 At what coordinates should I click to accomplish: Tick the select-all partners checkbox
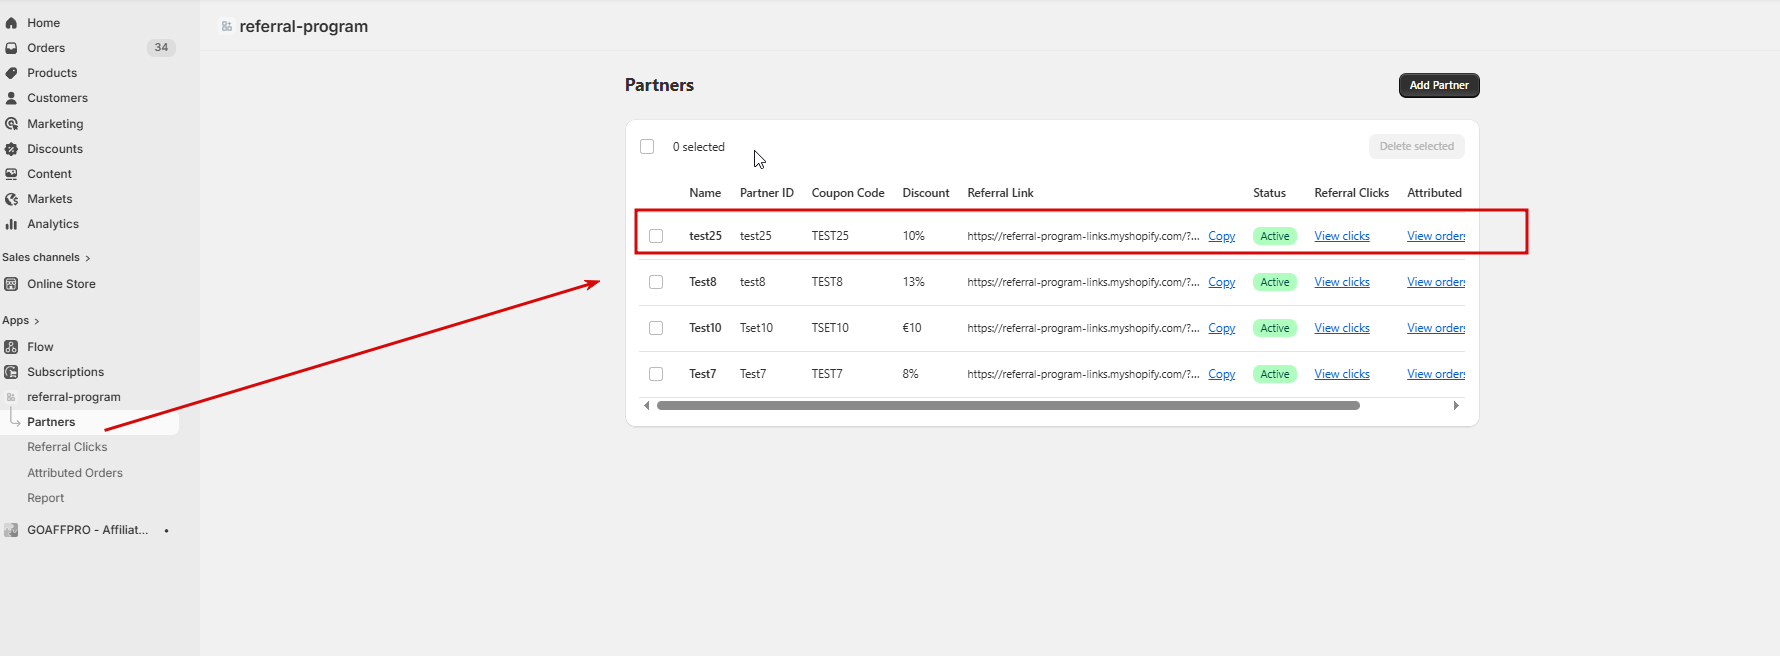(647, 147)
